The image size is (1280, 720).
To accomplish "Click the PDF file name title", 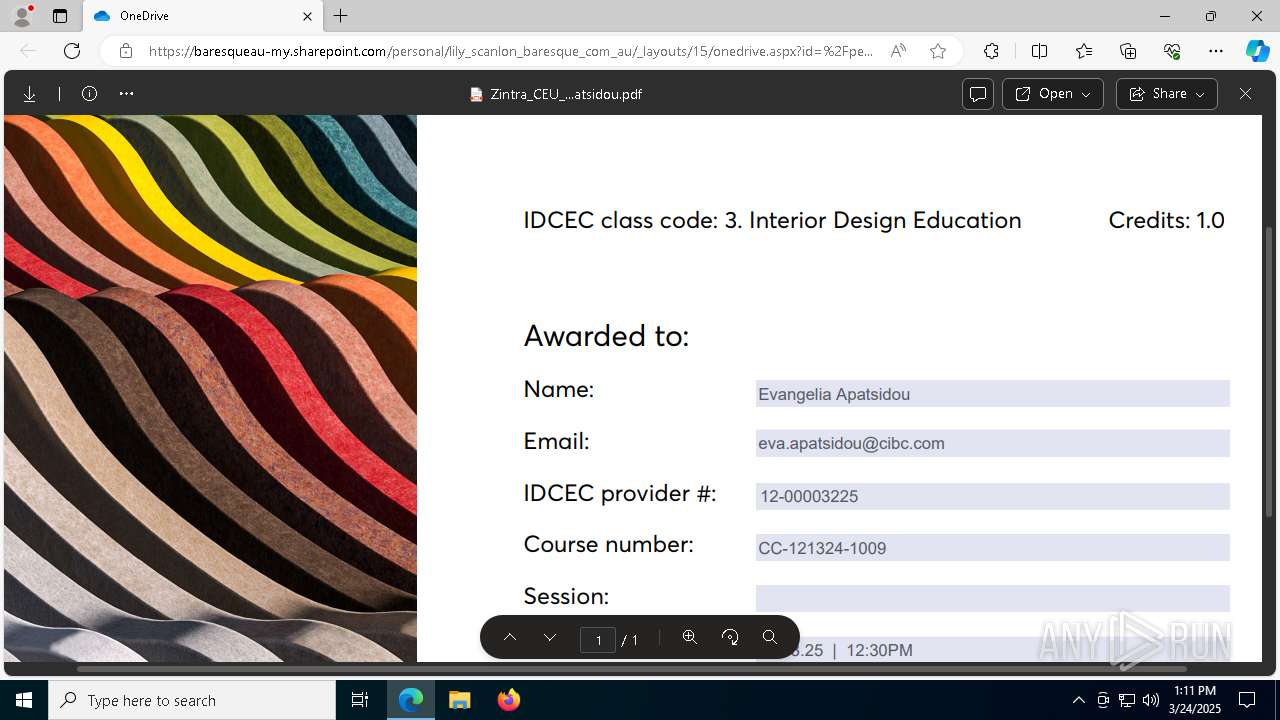I will 566,94.
